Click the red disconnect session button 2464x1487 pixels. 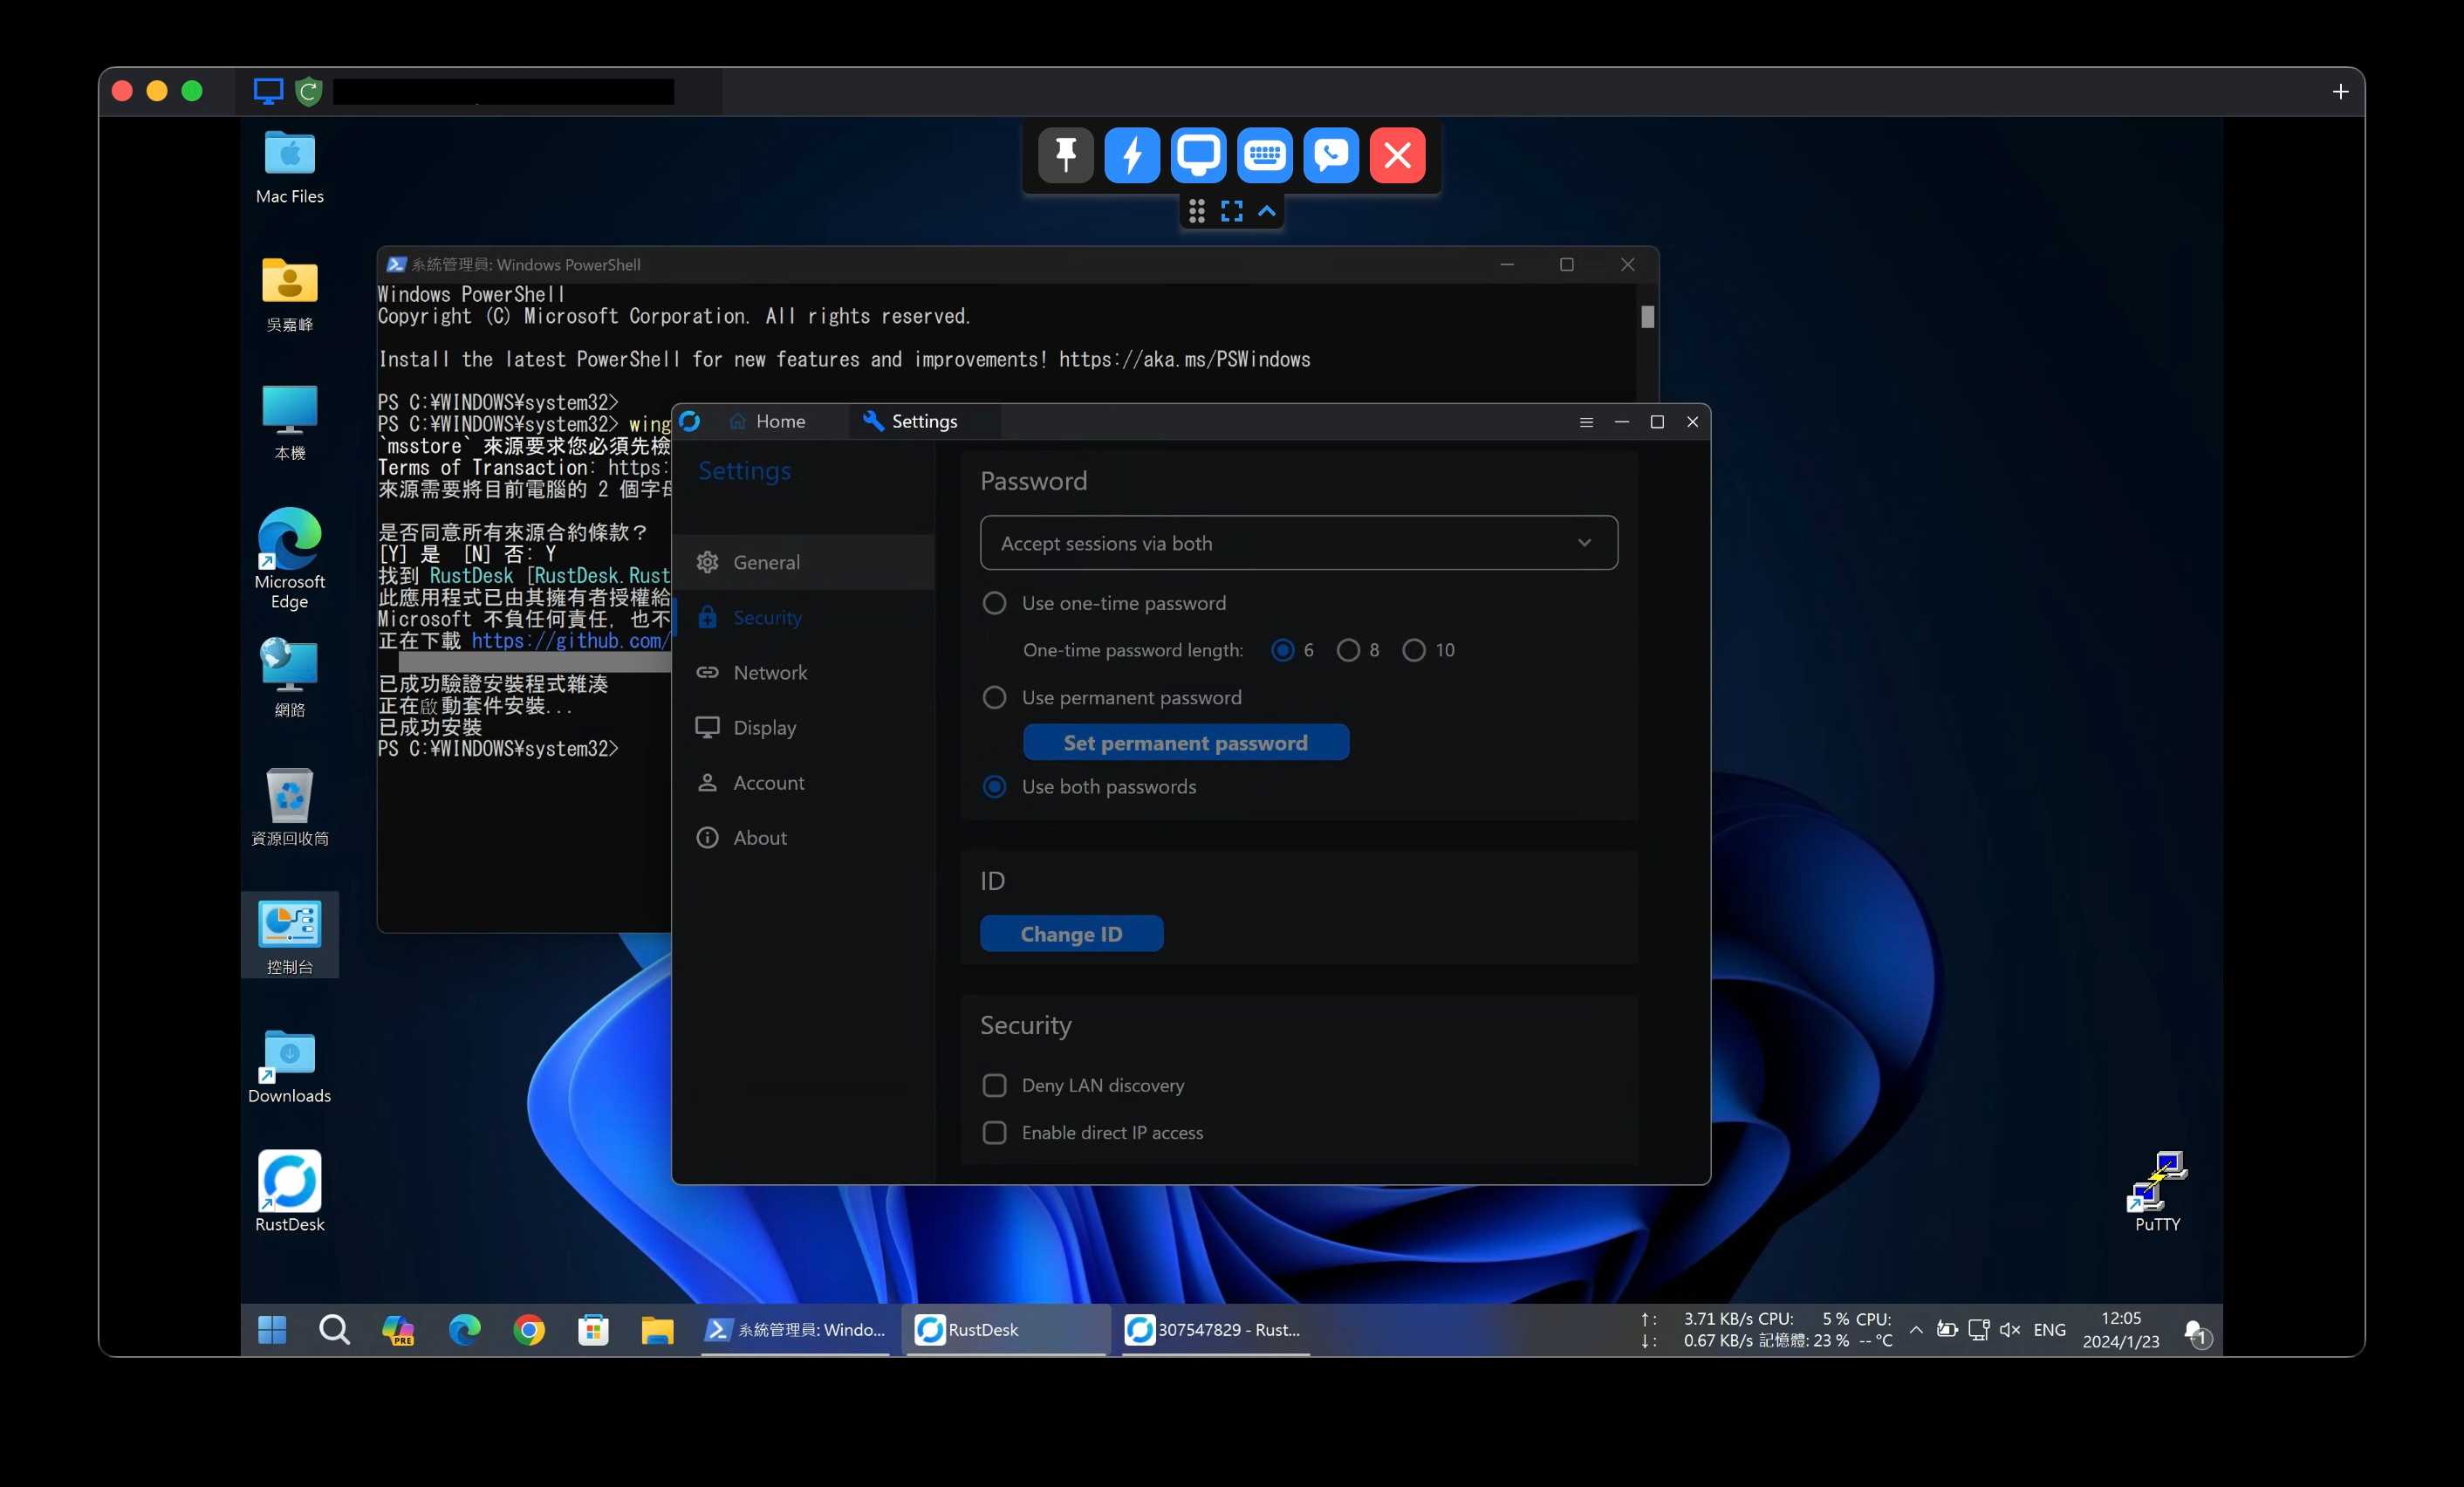[x=1397, y=155]
